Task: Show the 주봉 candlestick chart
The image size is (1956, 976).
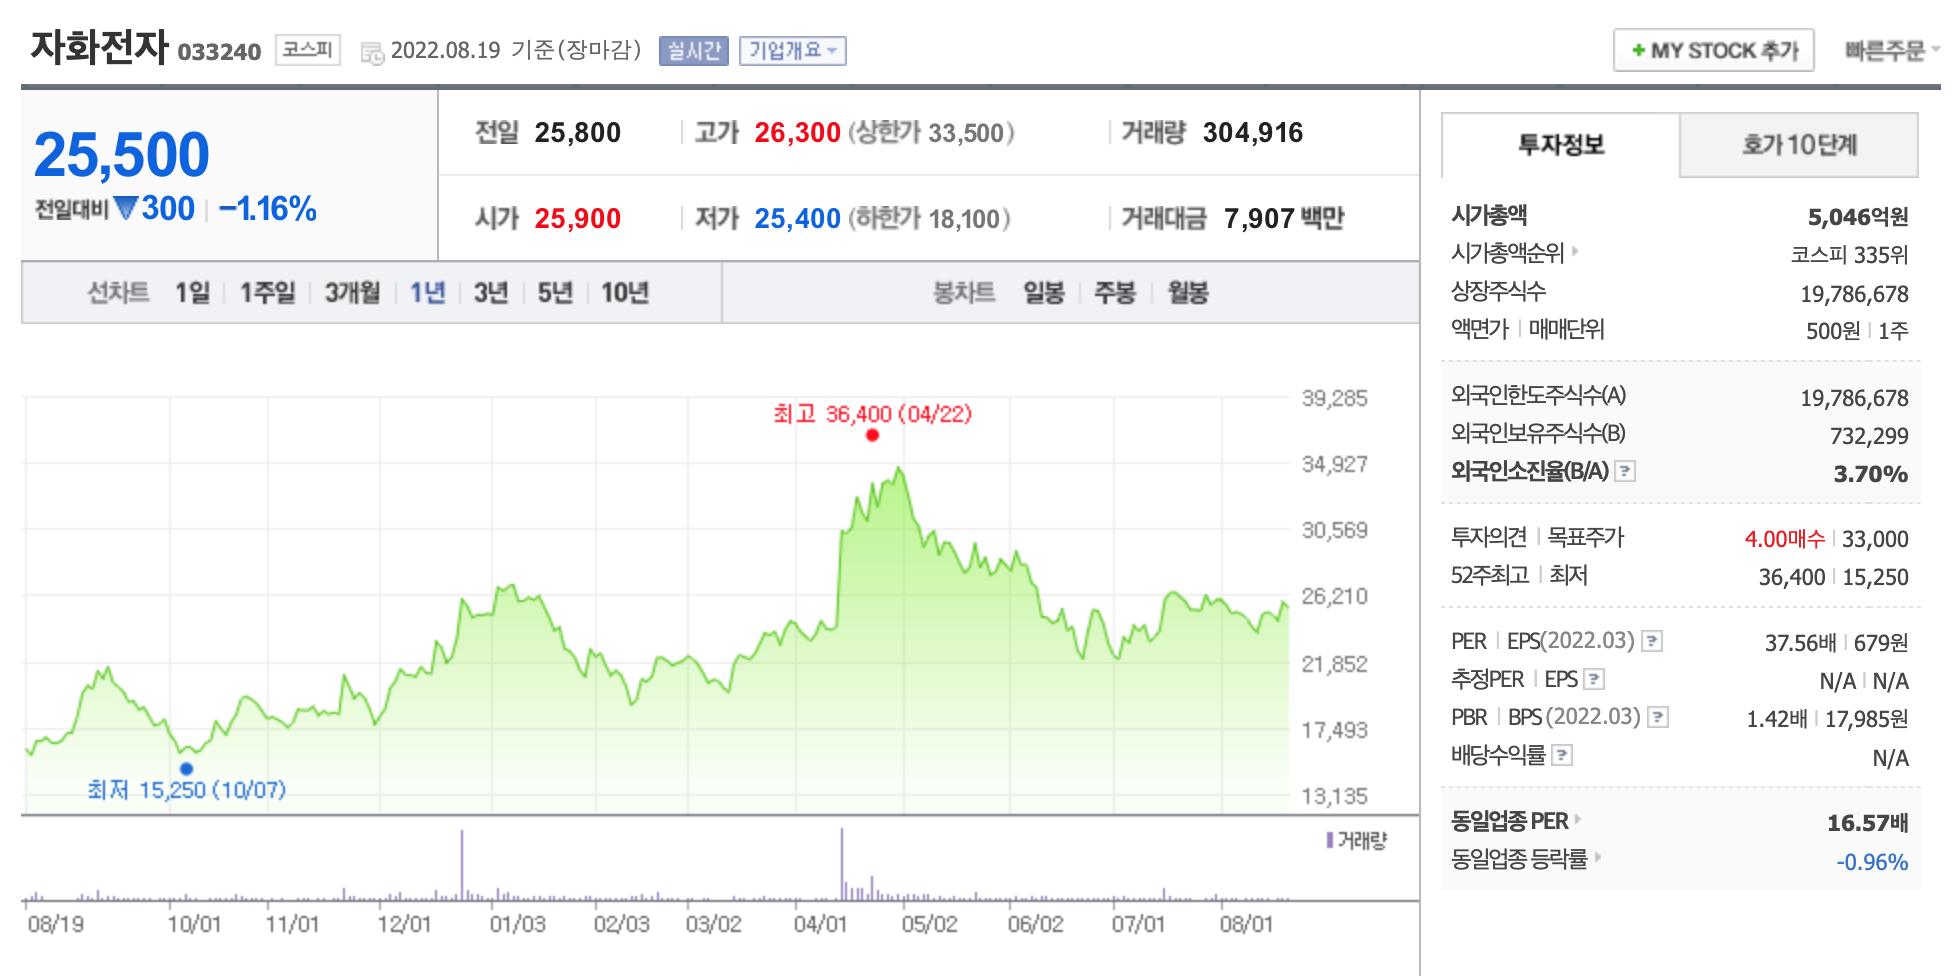Action: tap(1115, 292)
